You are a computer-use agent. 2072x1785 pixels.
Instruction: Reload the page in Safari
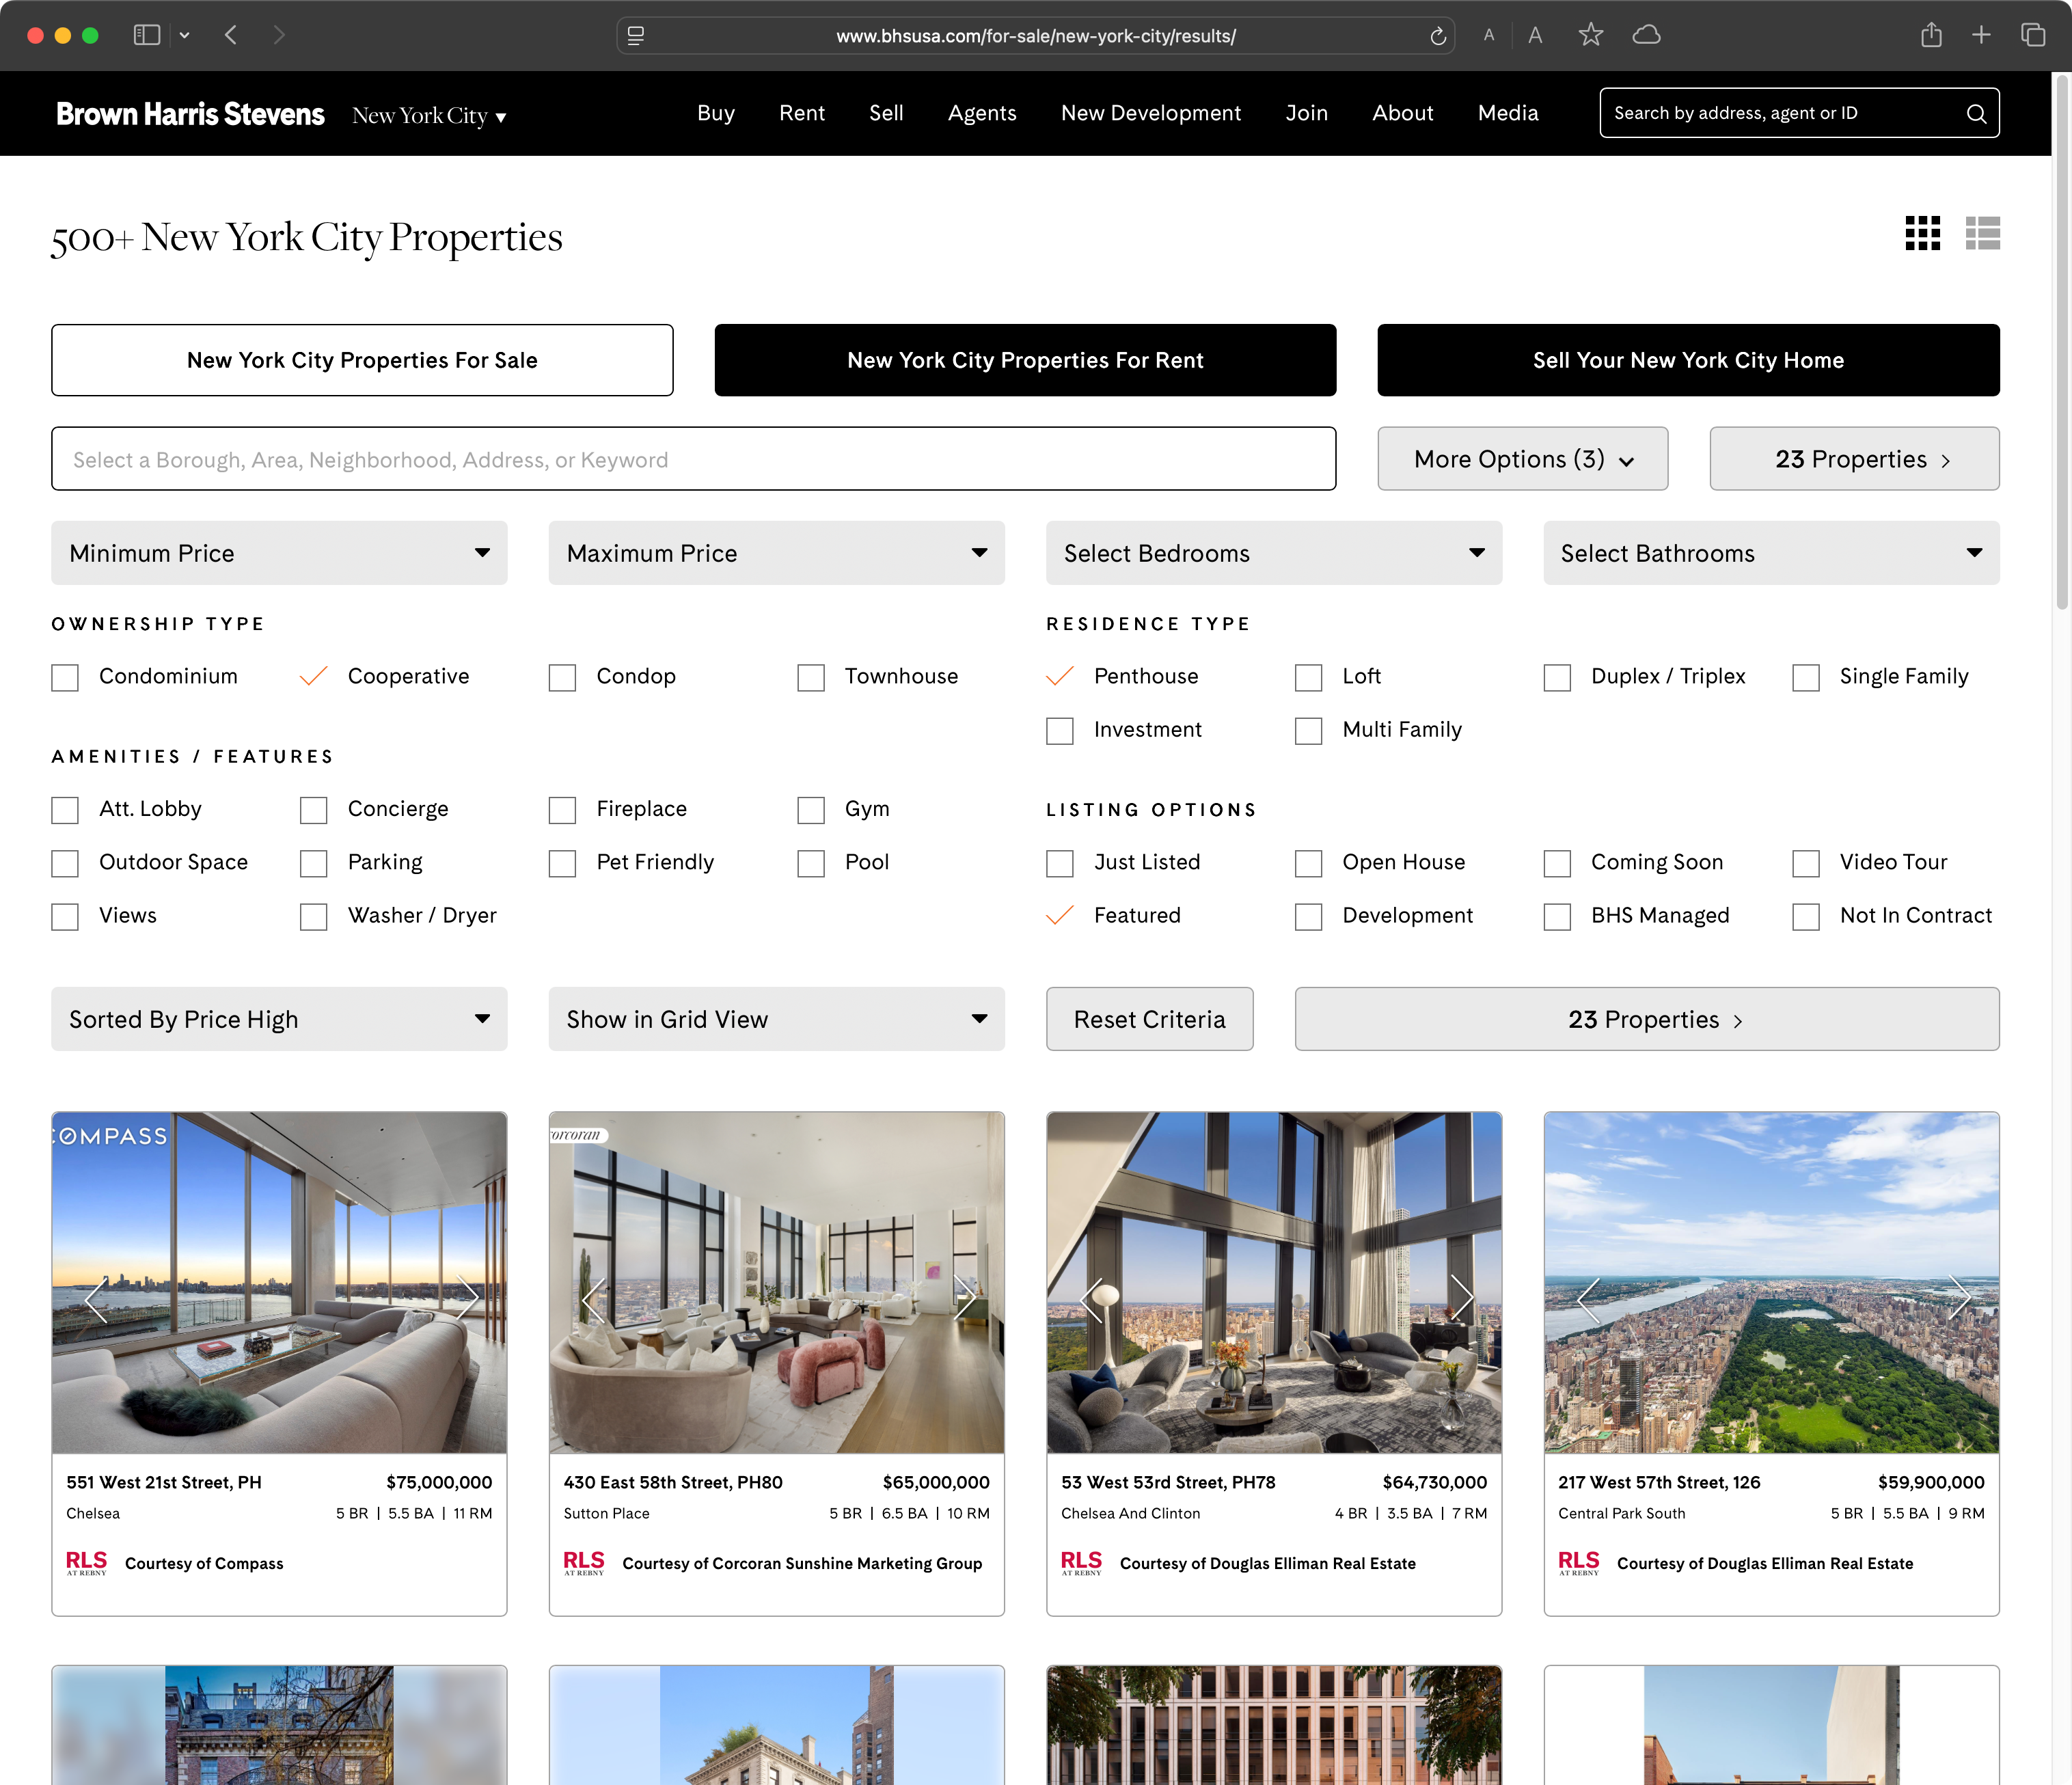(1438, 36)
